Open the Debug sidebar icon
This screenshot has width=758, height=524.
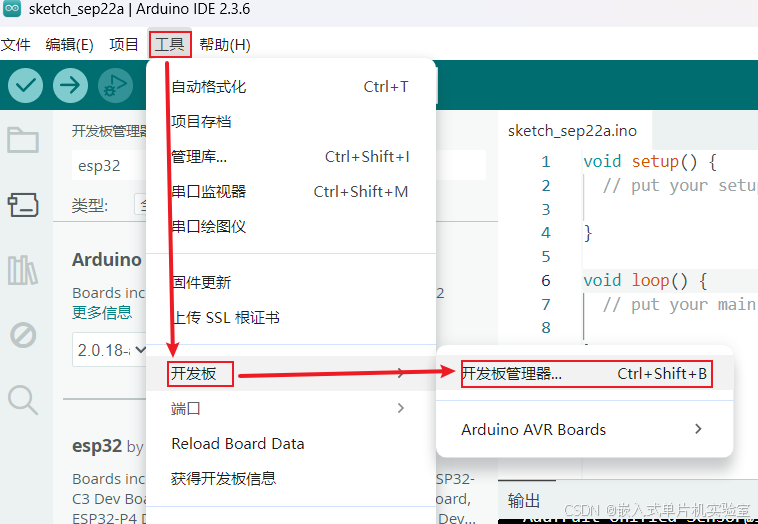point(23,335)
